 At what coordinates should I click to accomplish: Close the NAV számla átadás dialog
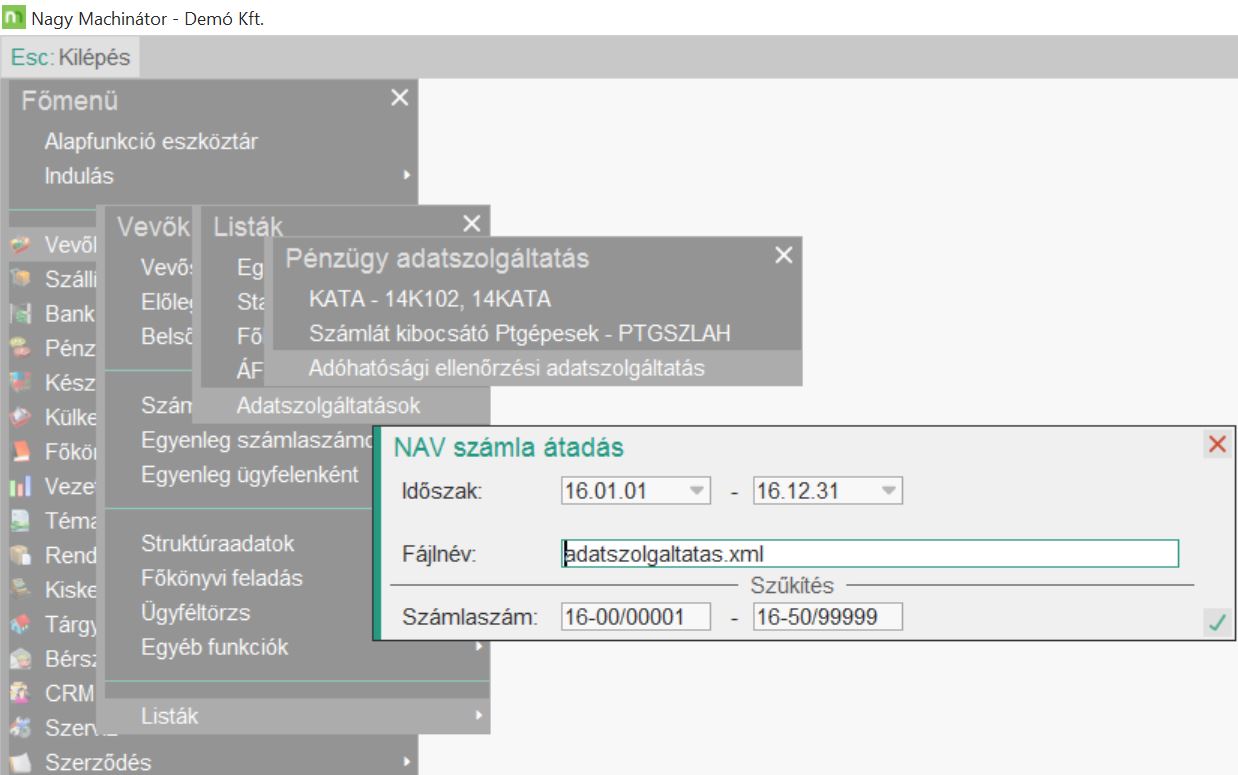point(1217,444)
